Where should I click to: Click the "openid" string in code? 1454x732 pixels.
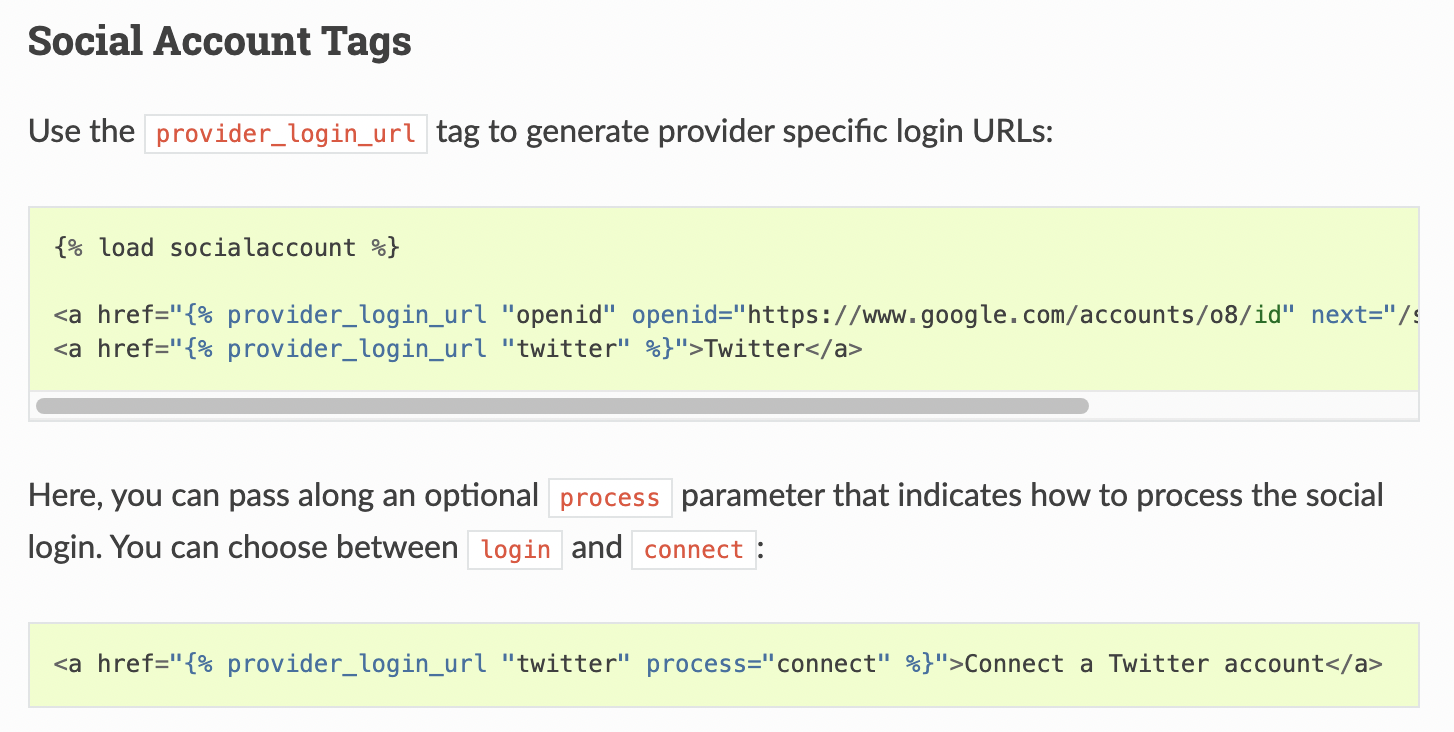click(x=559, y=316)
